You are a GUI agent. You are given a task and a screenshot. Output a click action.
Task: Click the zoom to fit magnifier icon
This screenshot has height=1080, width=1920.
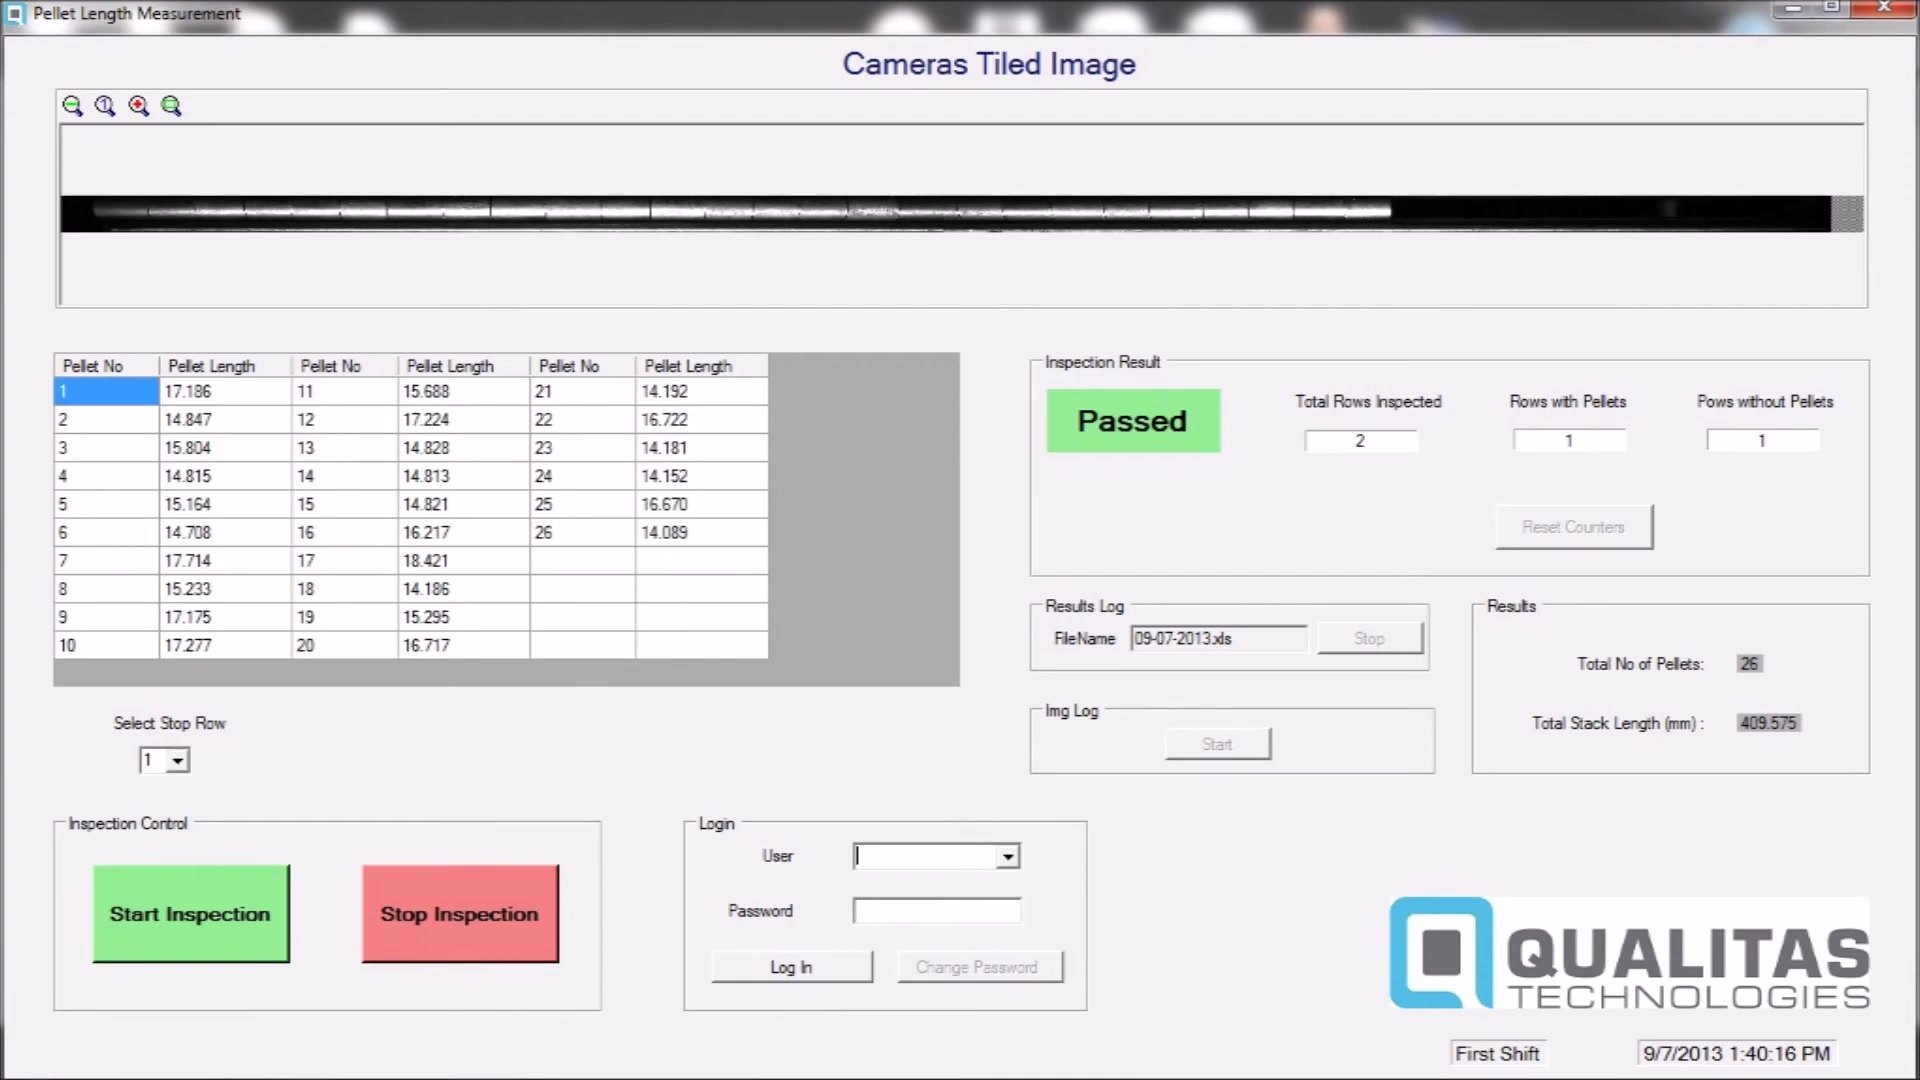tap(171, 106)
